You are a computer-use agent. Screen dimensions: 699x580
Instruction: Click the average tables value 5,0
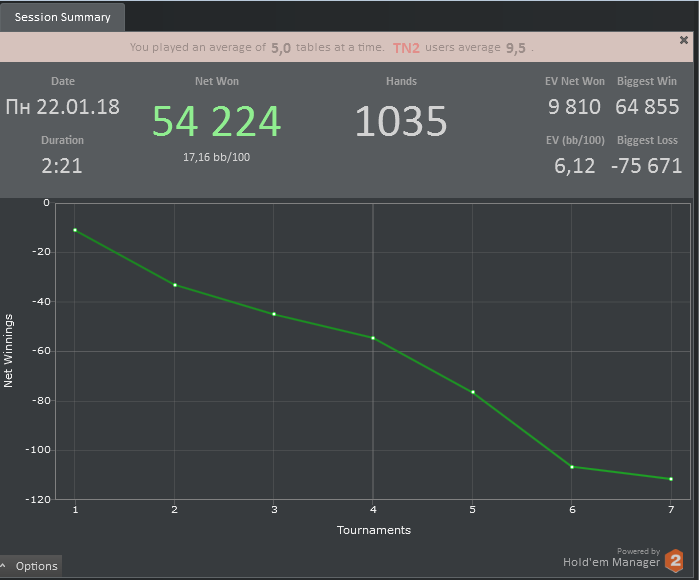(x=281, y=48)
